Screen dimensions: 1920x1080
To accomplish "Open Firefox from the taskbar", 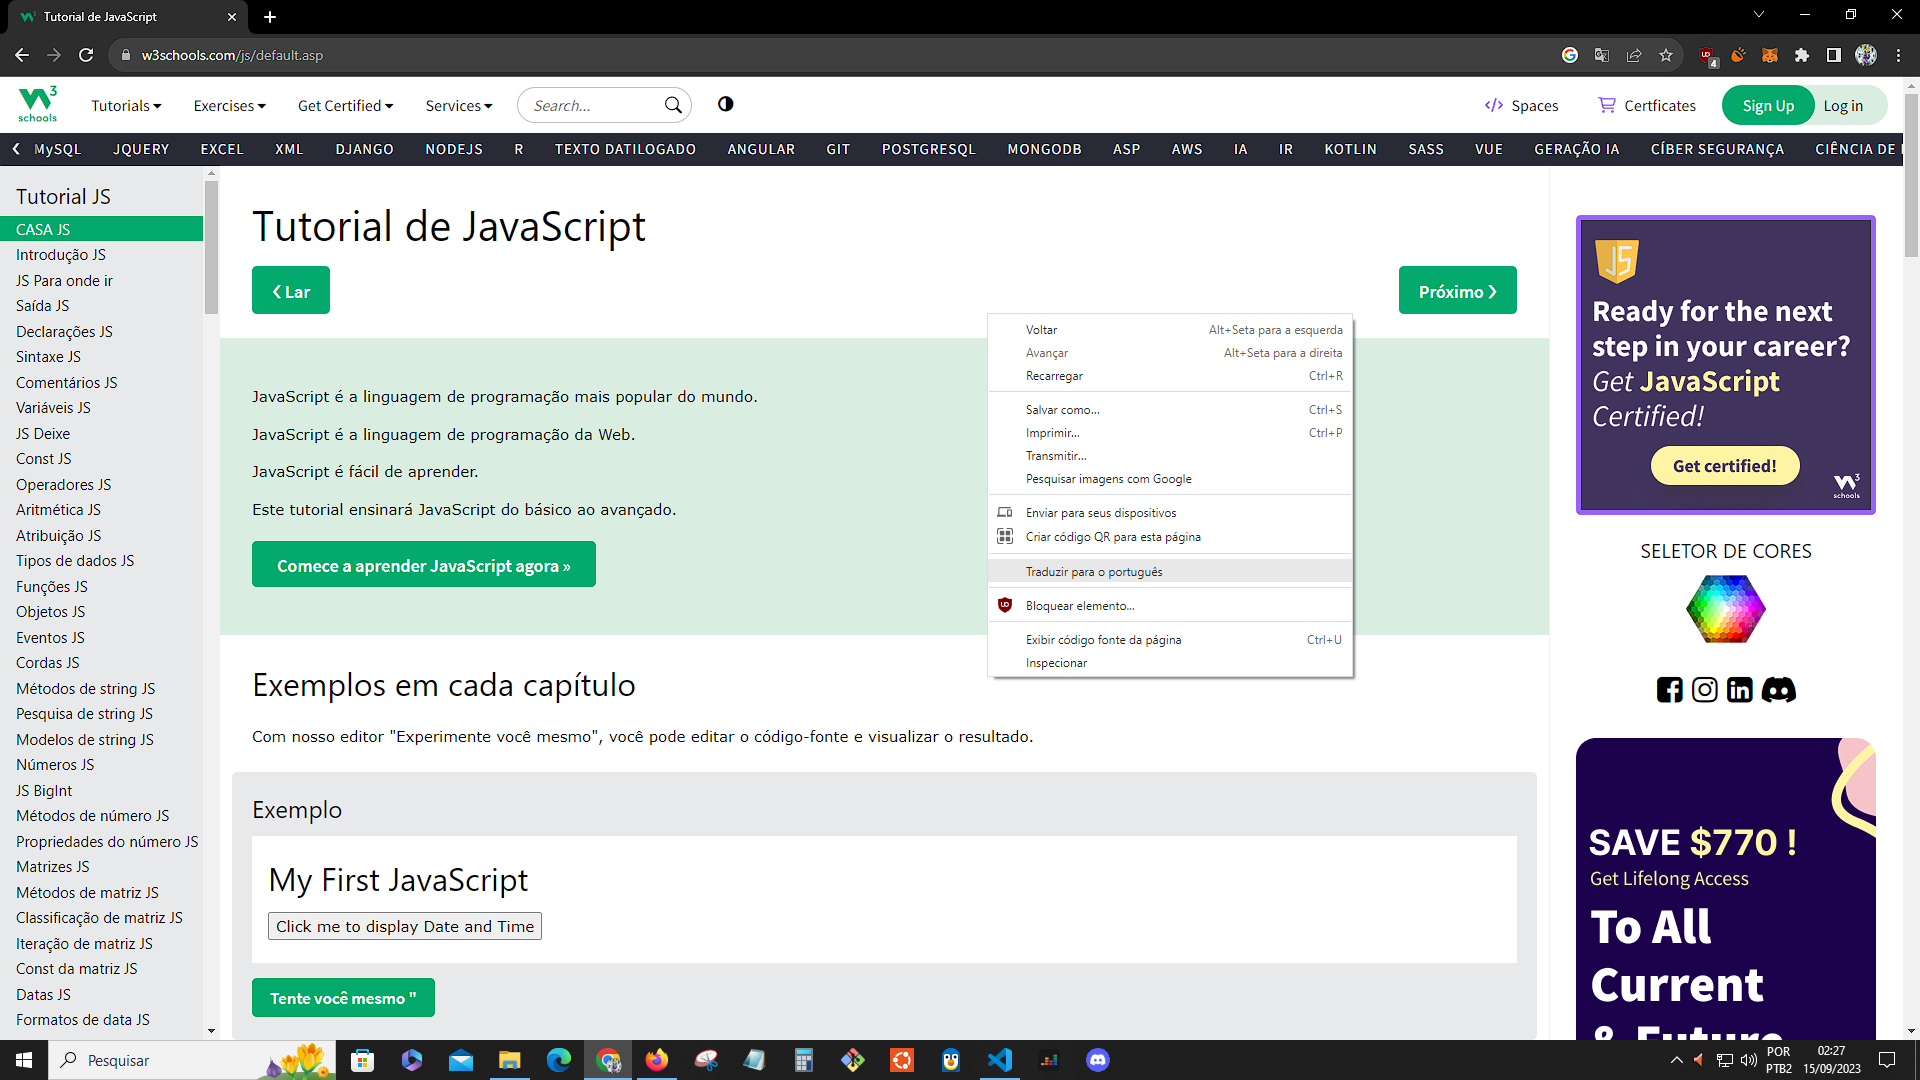I will coord(657,1060).
